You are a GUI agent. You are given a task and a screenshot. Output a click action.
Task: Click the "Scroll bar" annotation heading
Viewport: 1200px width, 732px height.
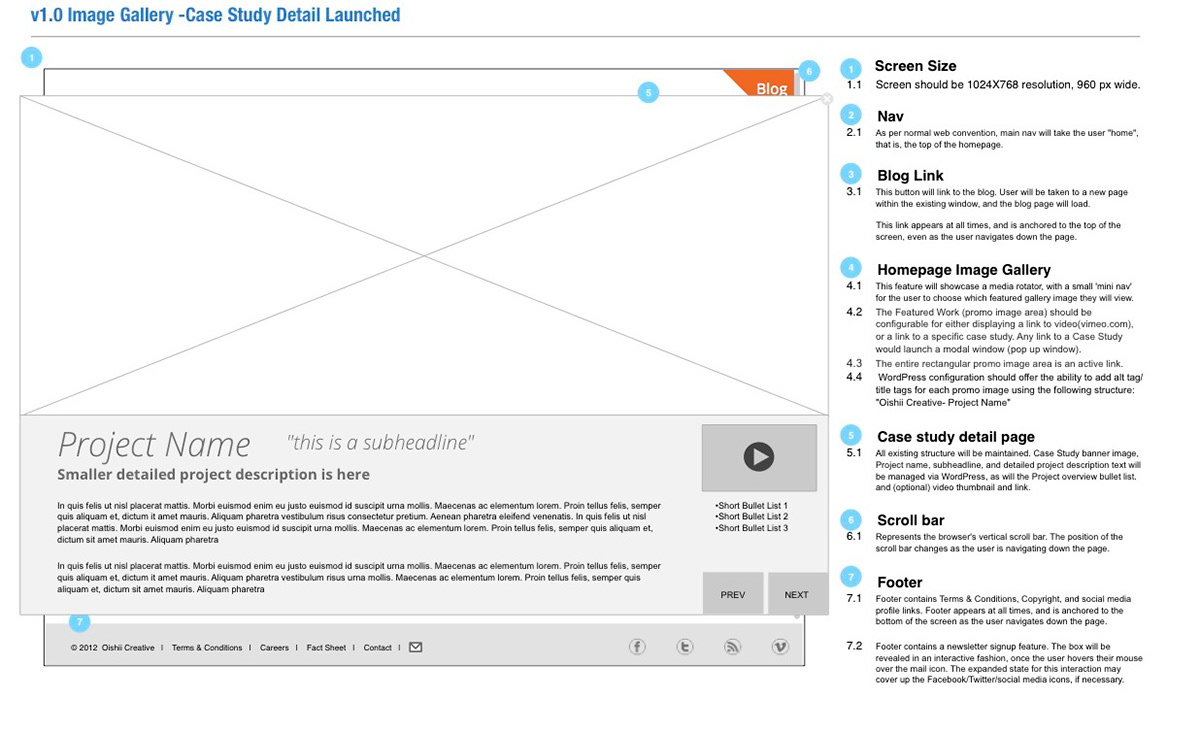pos(911,520)
